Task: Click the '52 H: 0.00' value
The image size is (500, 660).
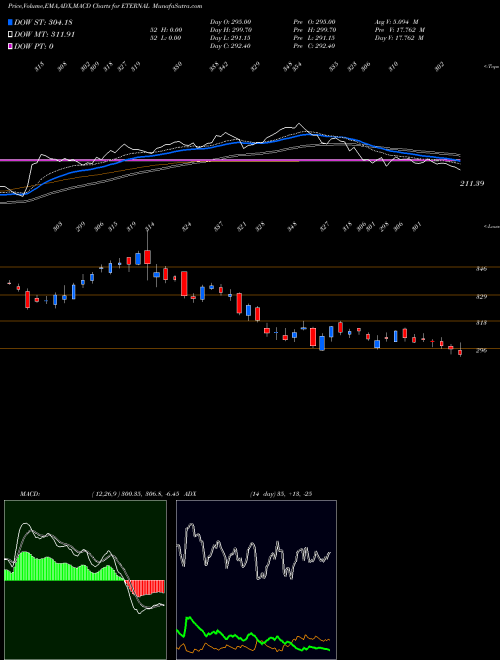Action: pos(166,30)
